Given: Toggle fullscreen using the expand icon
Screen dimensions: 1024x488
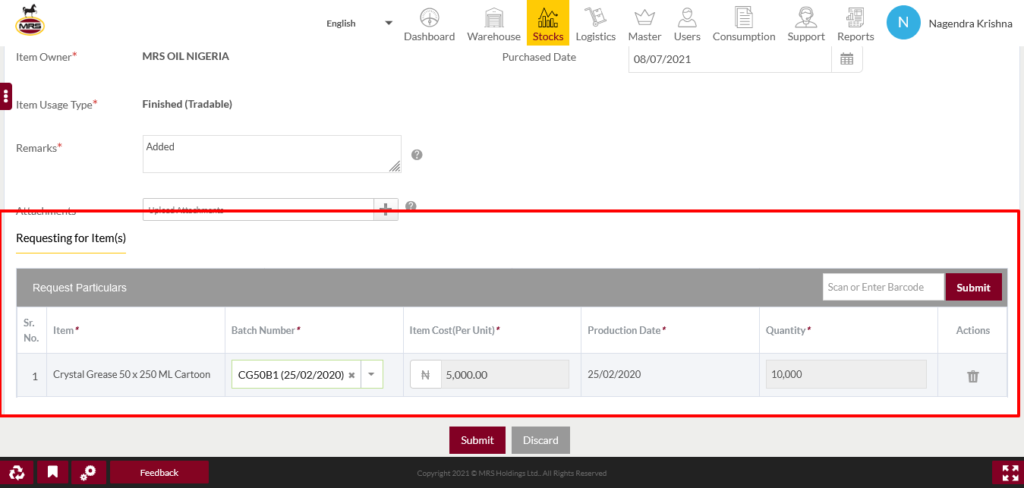Looking at the screenshot, I should click(x=1010, y=473).
